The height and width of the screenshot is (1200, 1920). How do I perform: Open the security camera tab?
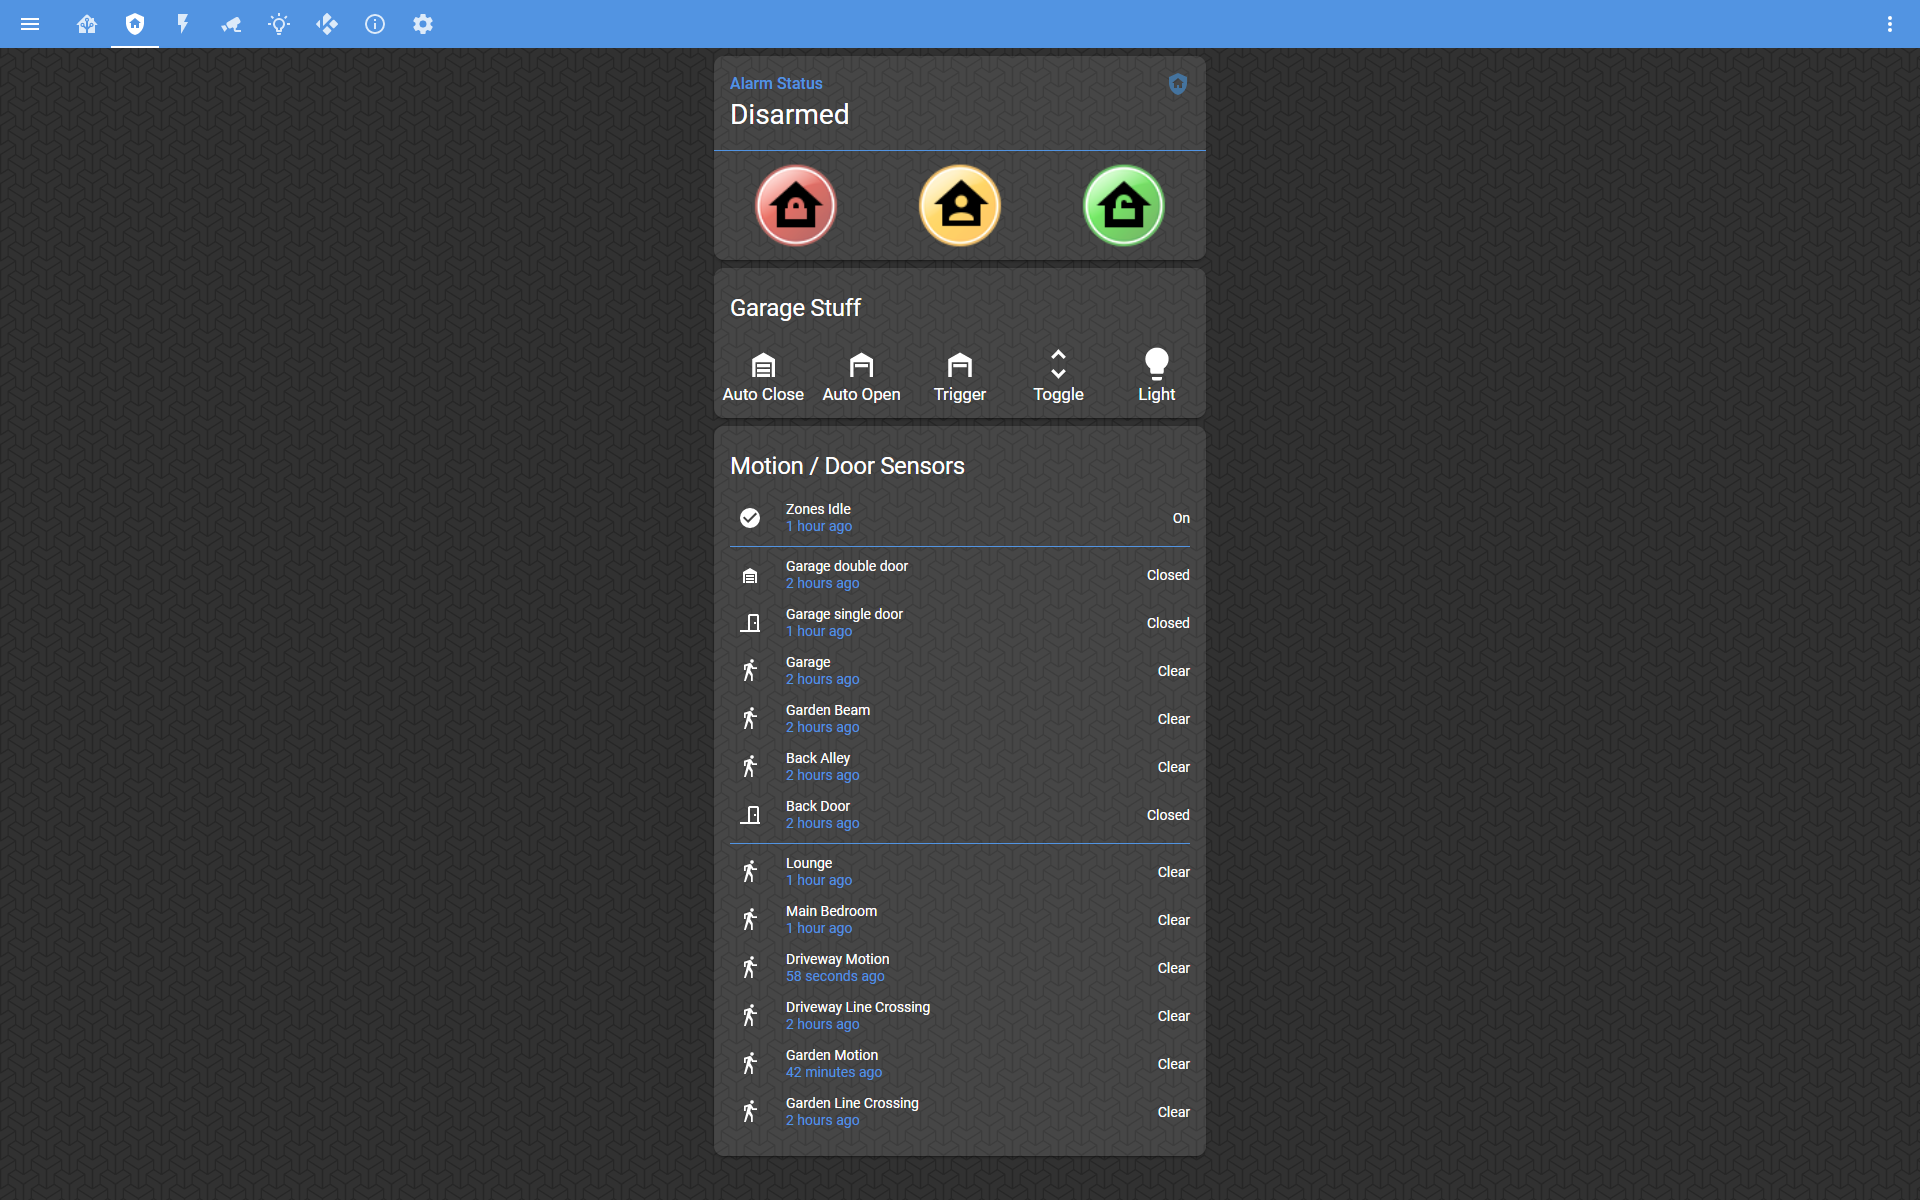point(231,24)
